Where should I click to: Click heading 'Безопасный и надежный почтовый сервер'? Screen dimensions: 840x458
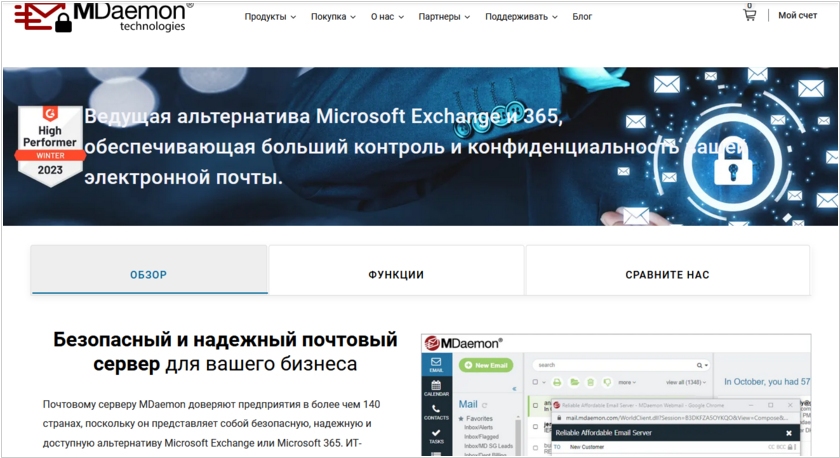(225, 351)
